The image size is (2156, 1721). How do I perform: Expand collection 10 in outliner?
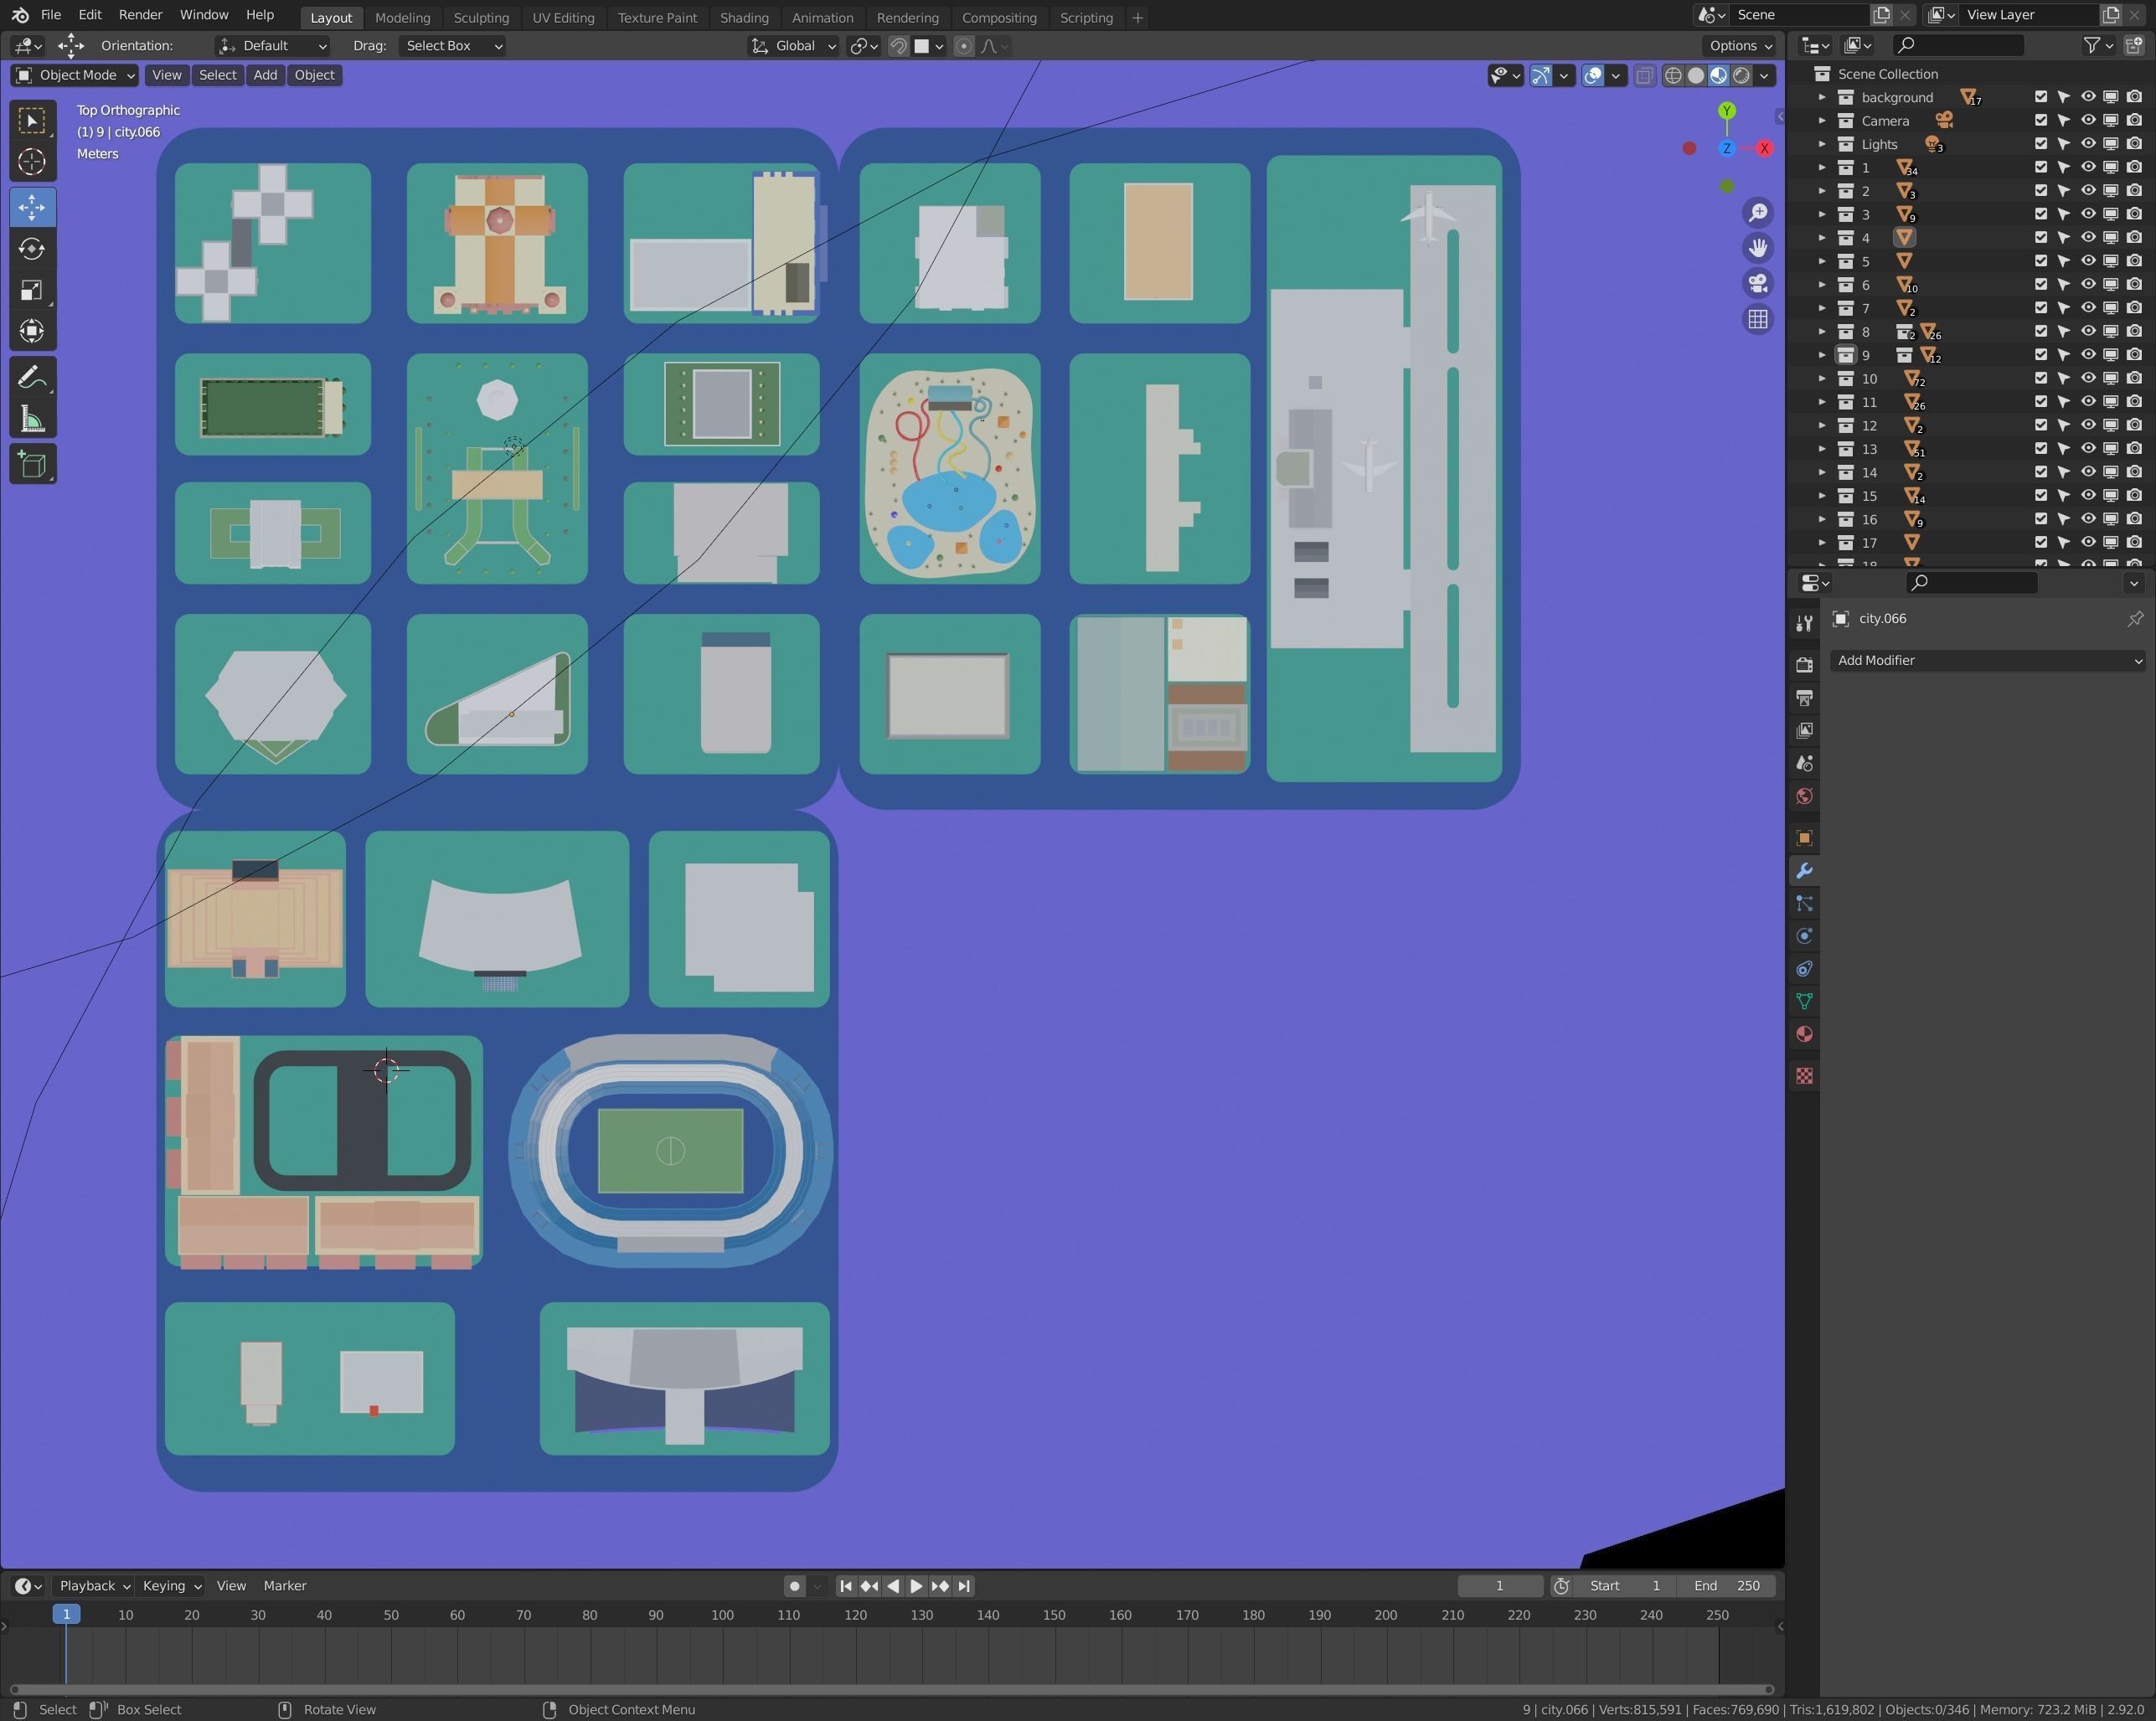pyautogui.click(x=1821, y=379)
